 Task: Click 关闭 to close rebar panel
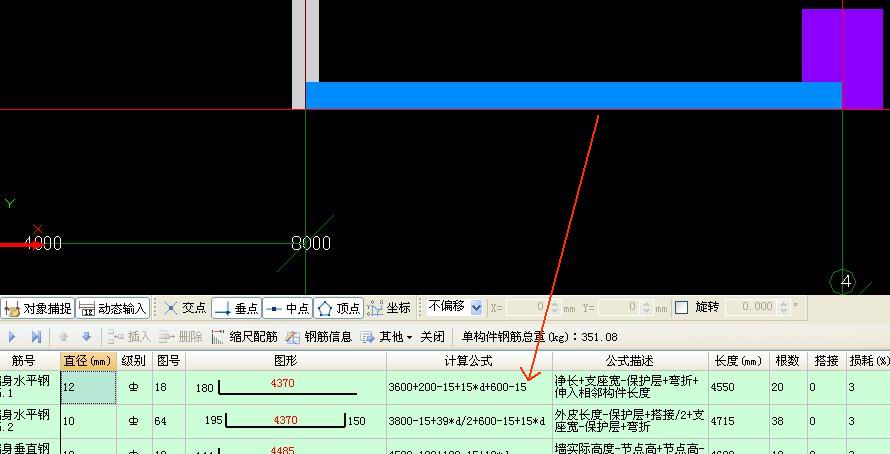pyautogui.click(x=433, y=337)
